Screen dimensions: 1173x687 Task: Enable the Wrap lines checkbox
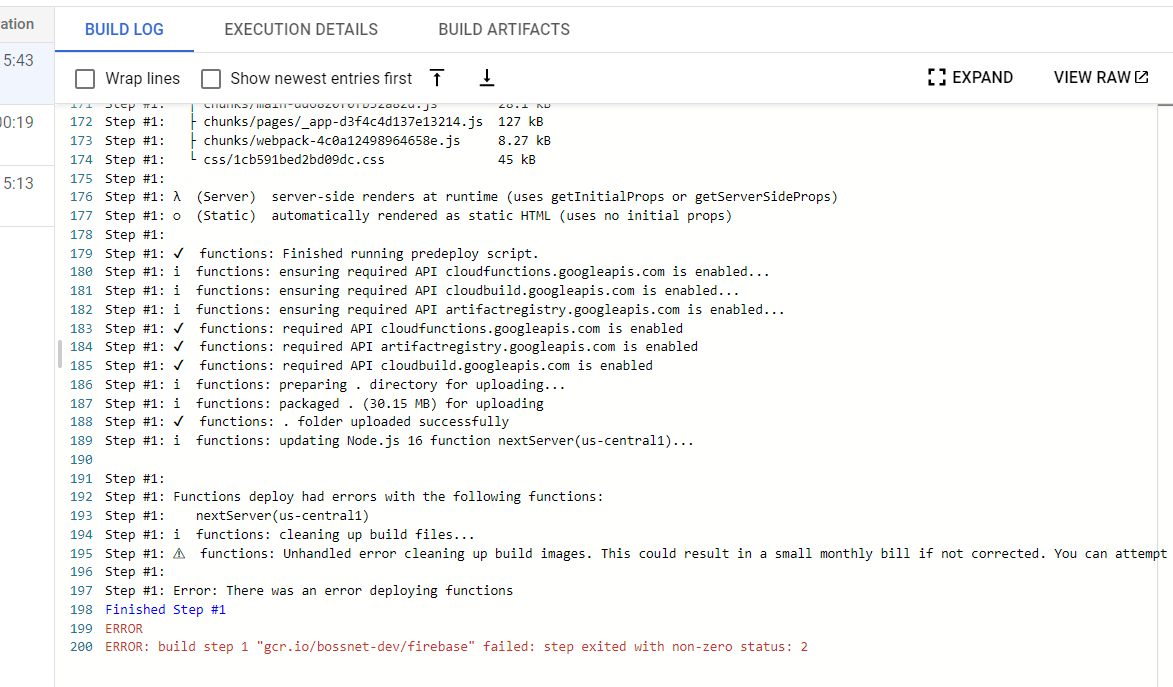(x=85, y=78)
